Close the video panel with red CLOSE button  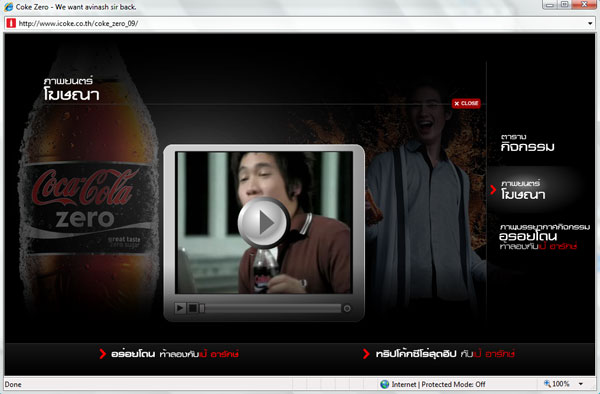pos(466,103)
